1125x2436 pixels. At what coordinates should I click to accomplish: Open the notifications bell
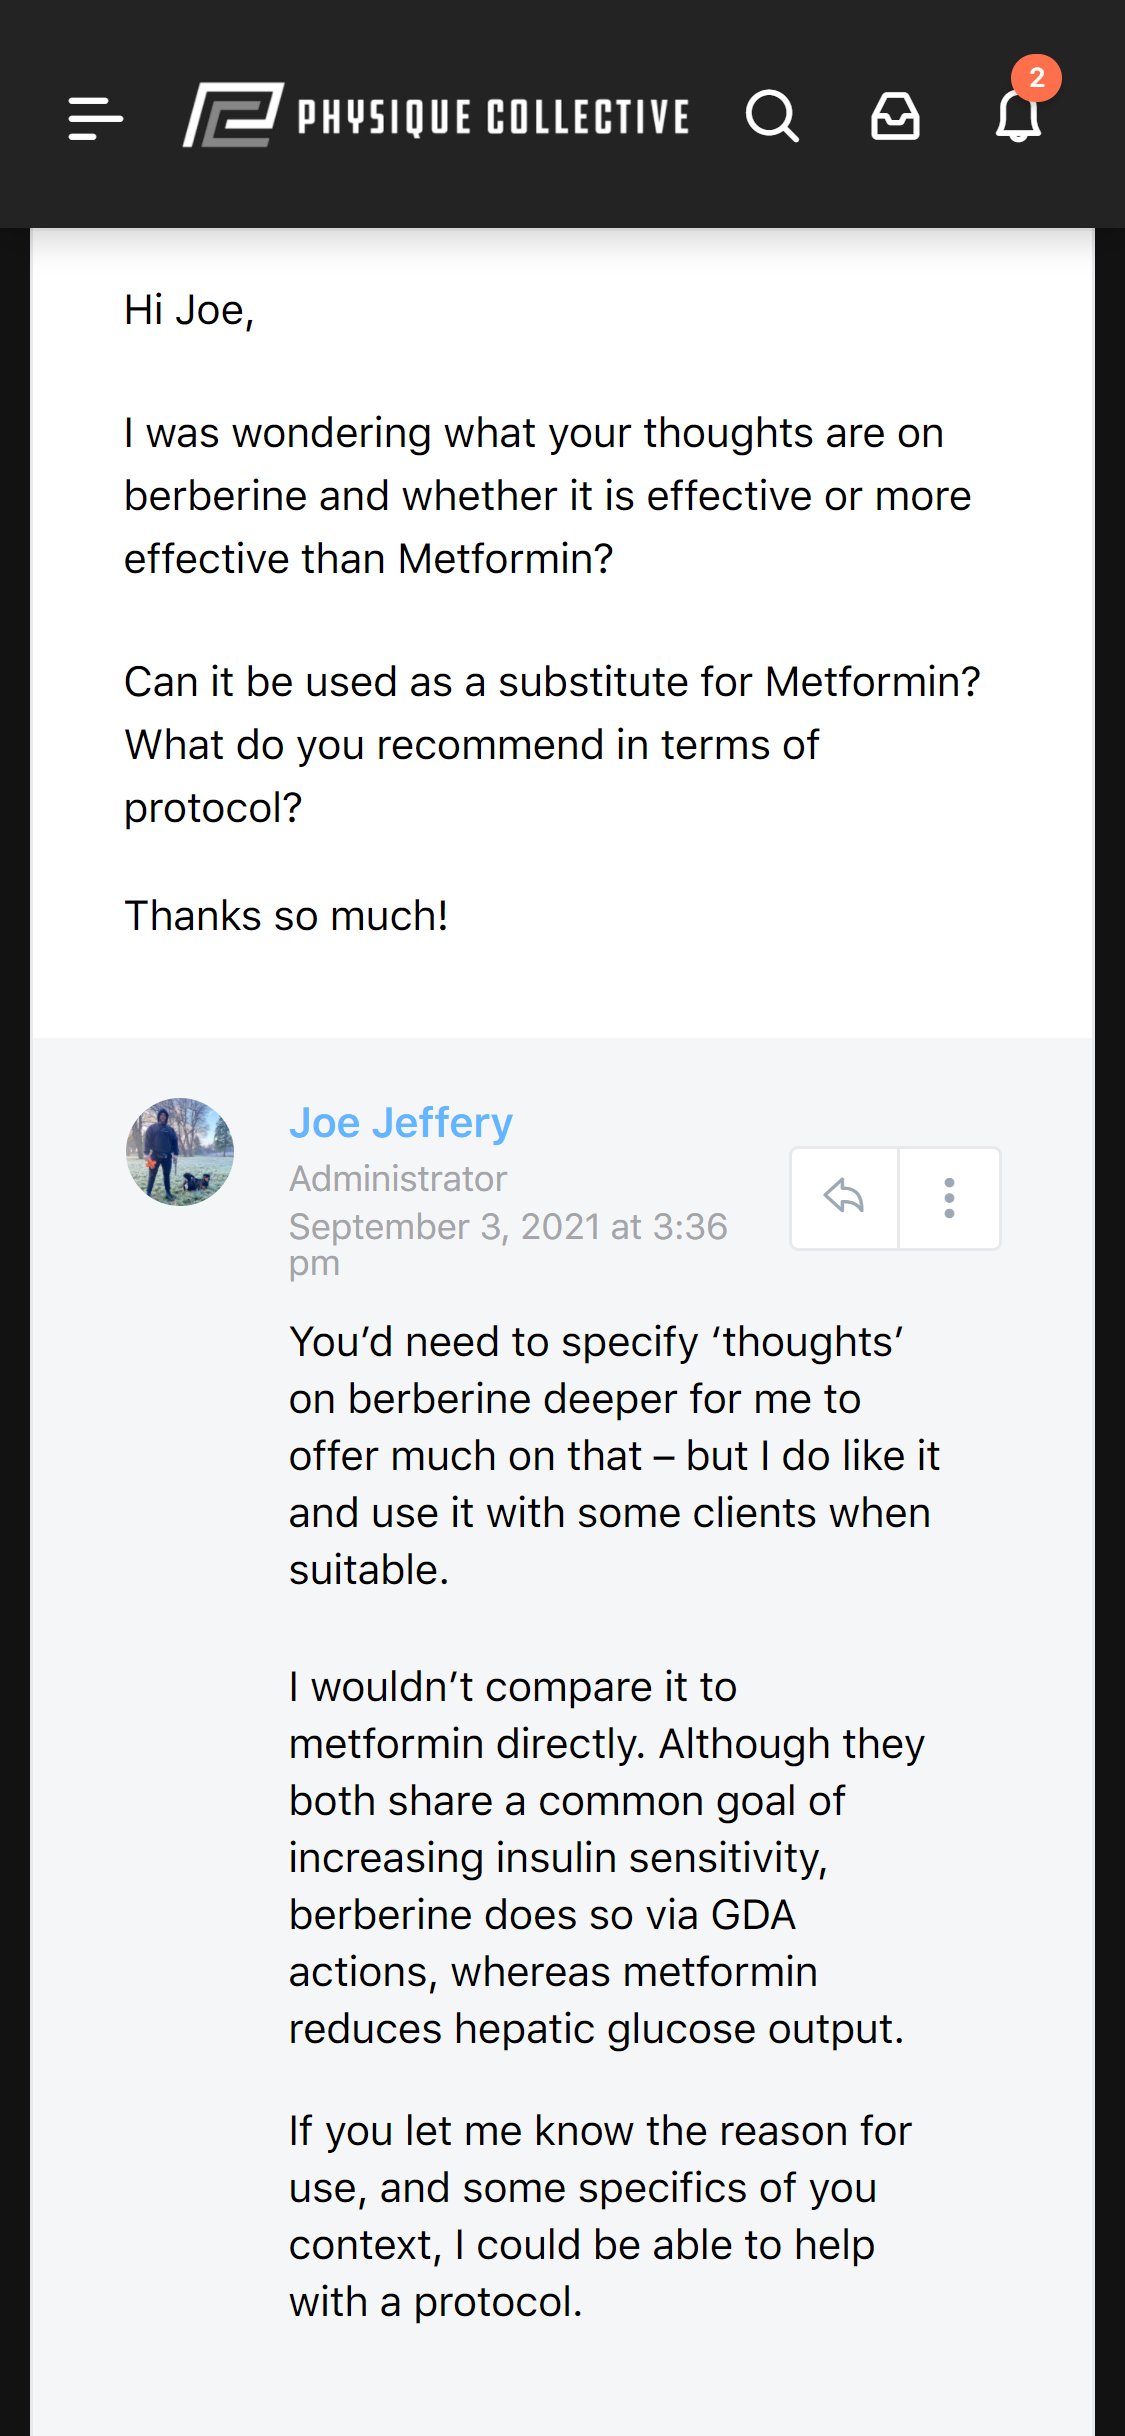coord(1017,119)
